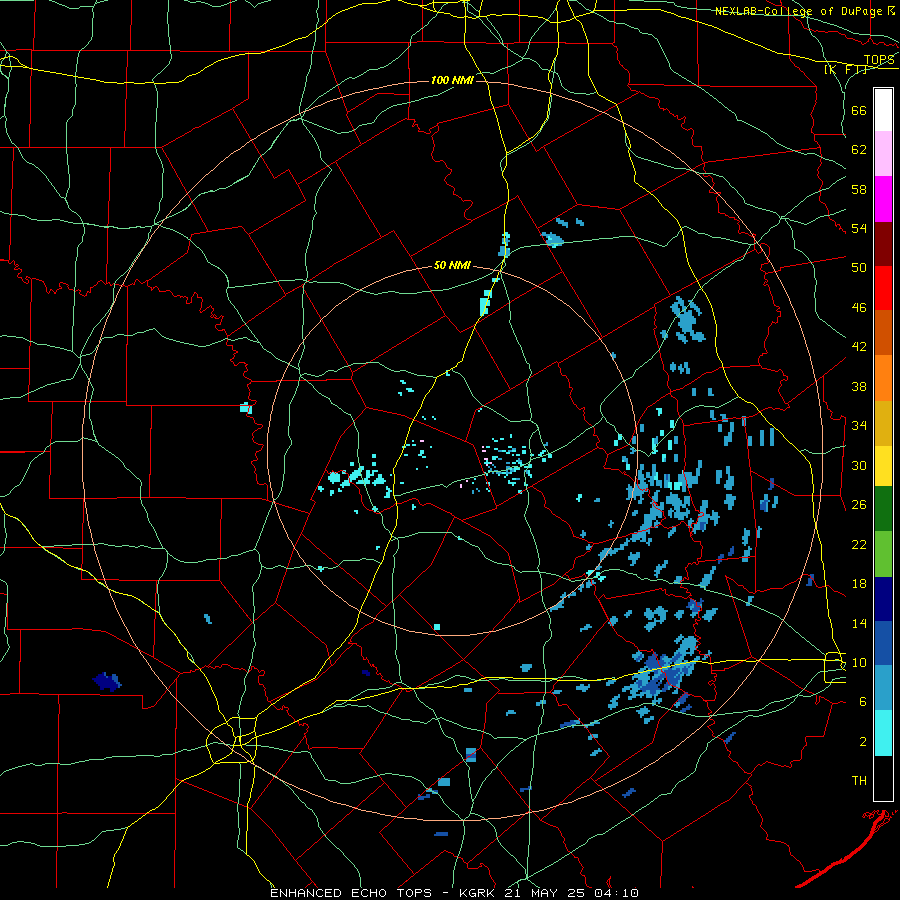This screenshot has height=900, width=900.
Task: Click the white swatch in the tops legend
Action: 883,110
